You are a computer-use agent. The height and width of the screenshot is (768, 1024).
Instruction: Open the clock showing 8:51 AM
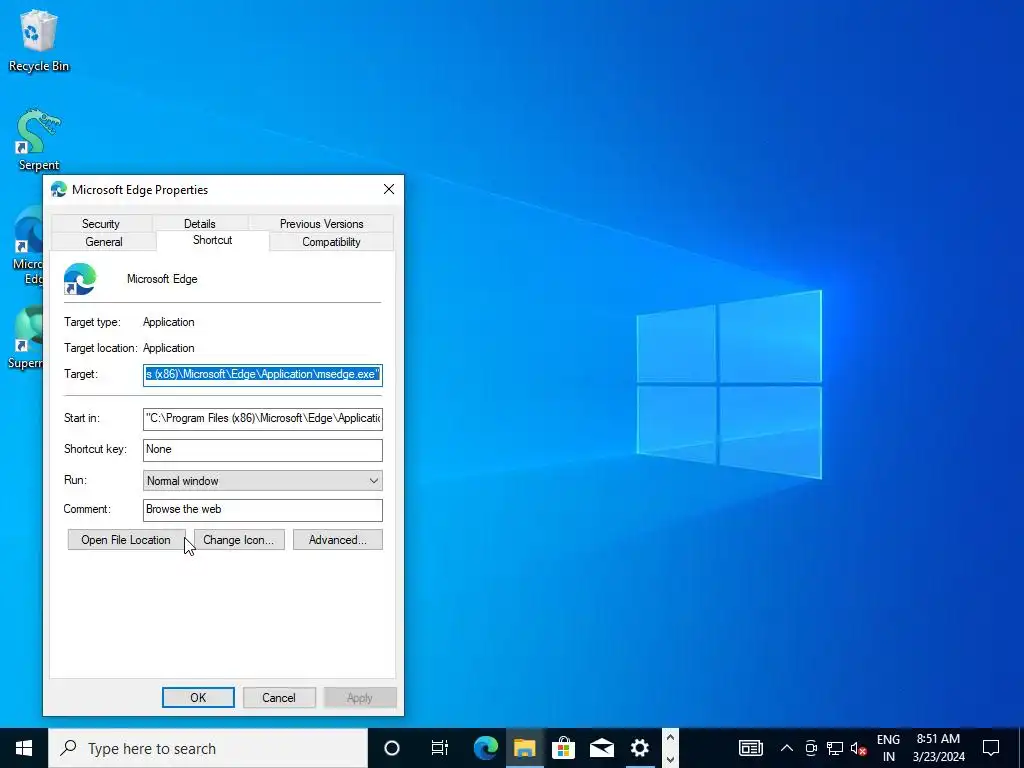[x=938, y=748]
